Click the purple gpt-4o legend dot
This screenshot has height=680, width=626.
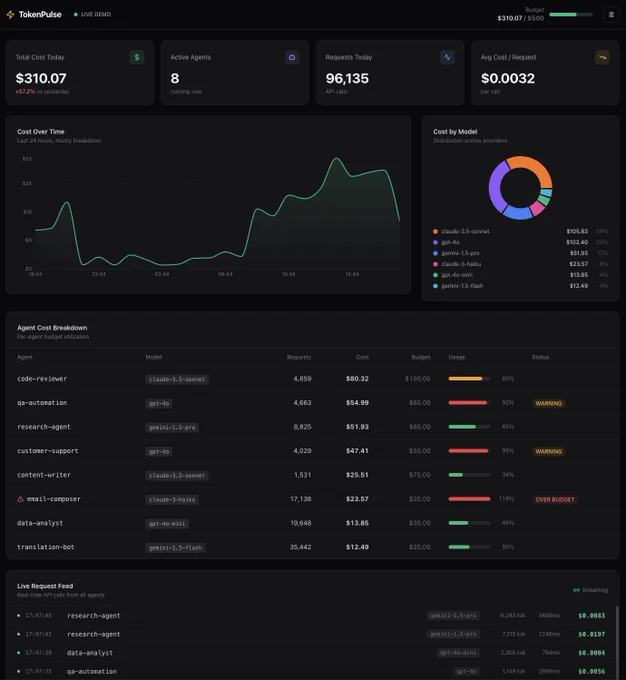click(x=436, y=242)
